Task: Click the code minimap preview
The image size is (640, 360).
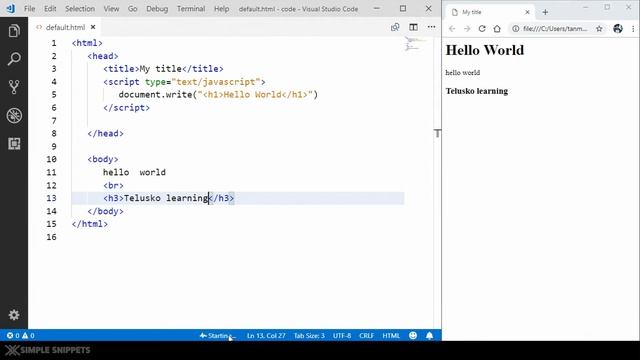Action: 415,44
